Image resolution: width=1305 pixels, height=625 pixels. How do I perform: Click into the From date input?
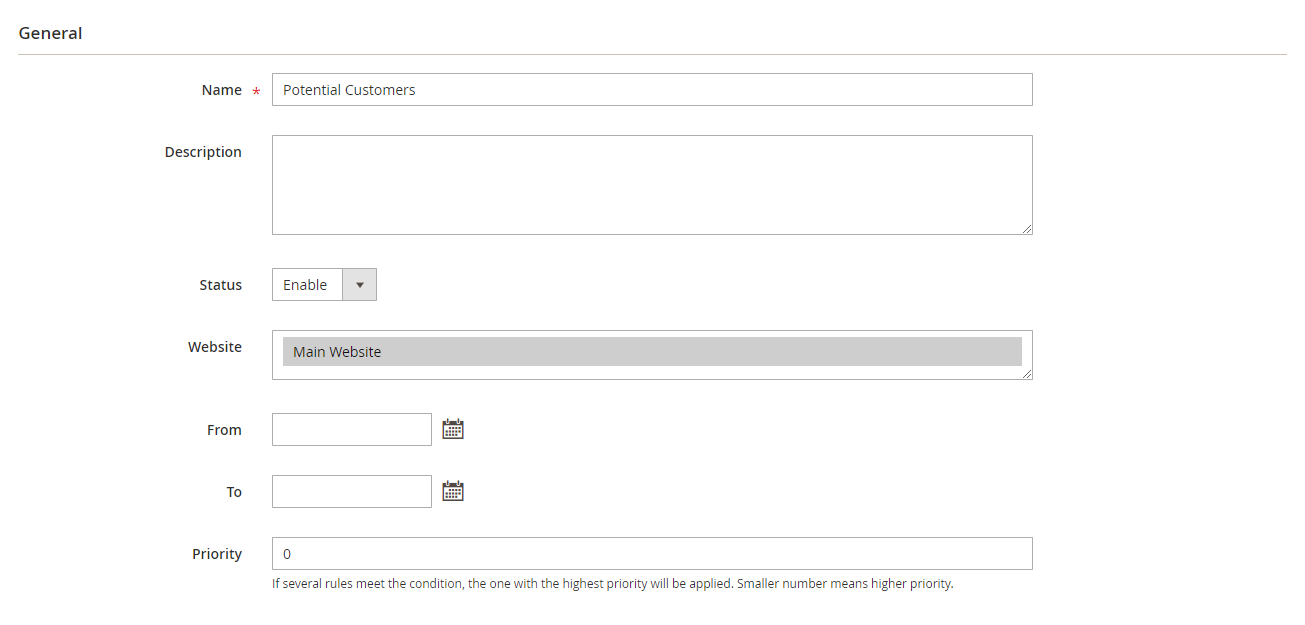(351, 430)
